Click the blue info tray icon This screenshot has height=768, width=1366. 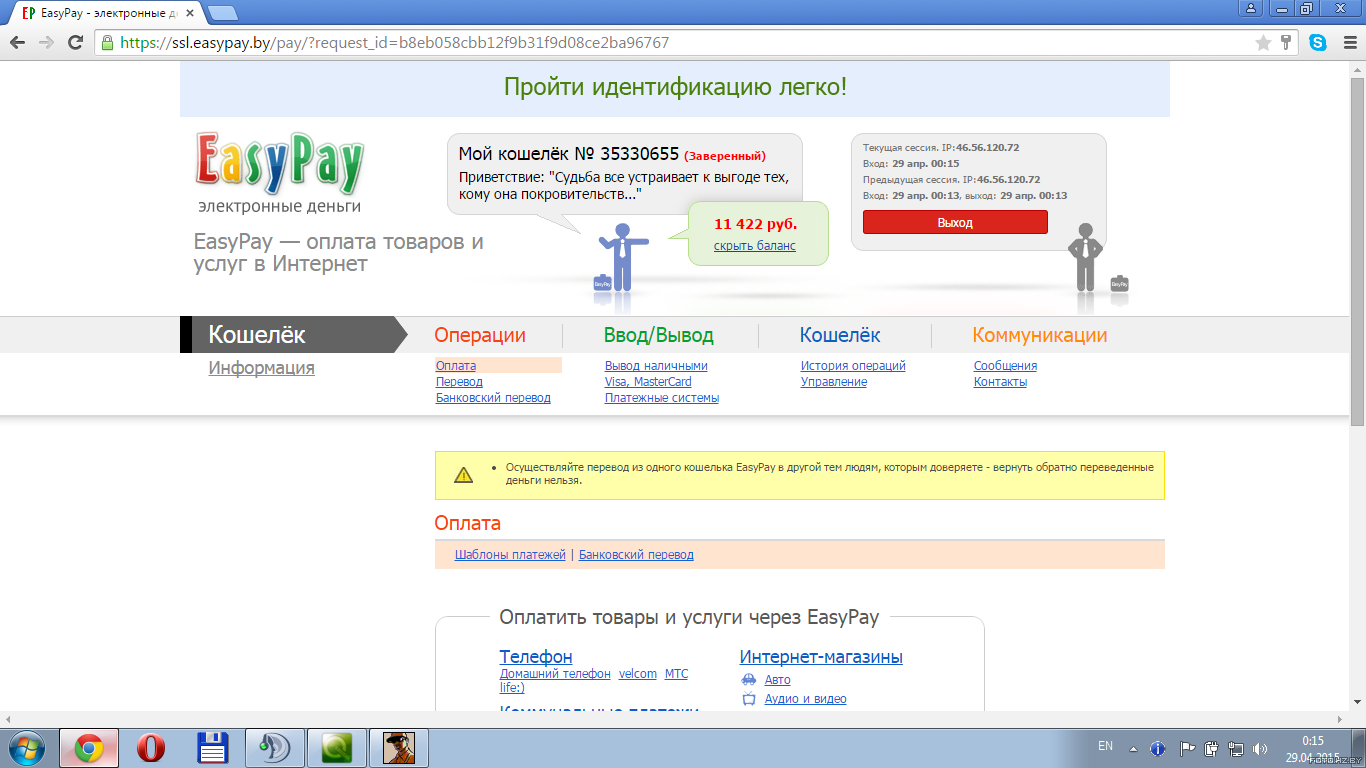click(1158, 748)
